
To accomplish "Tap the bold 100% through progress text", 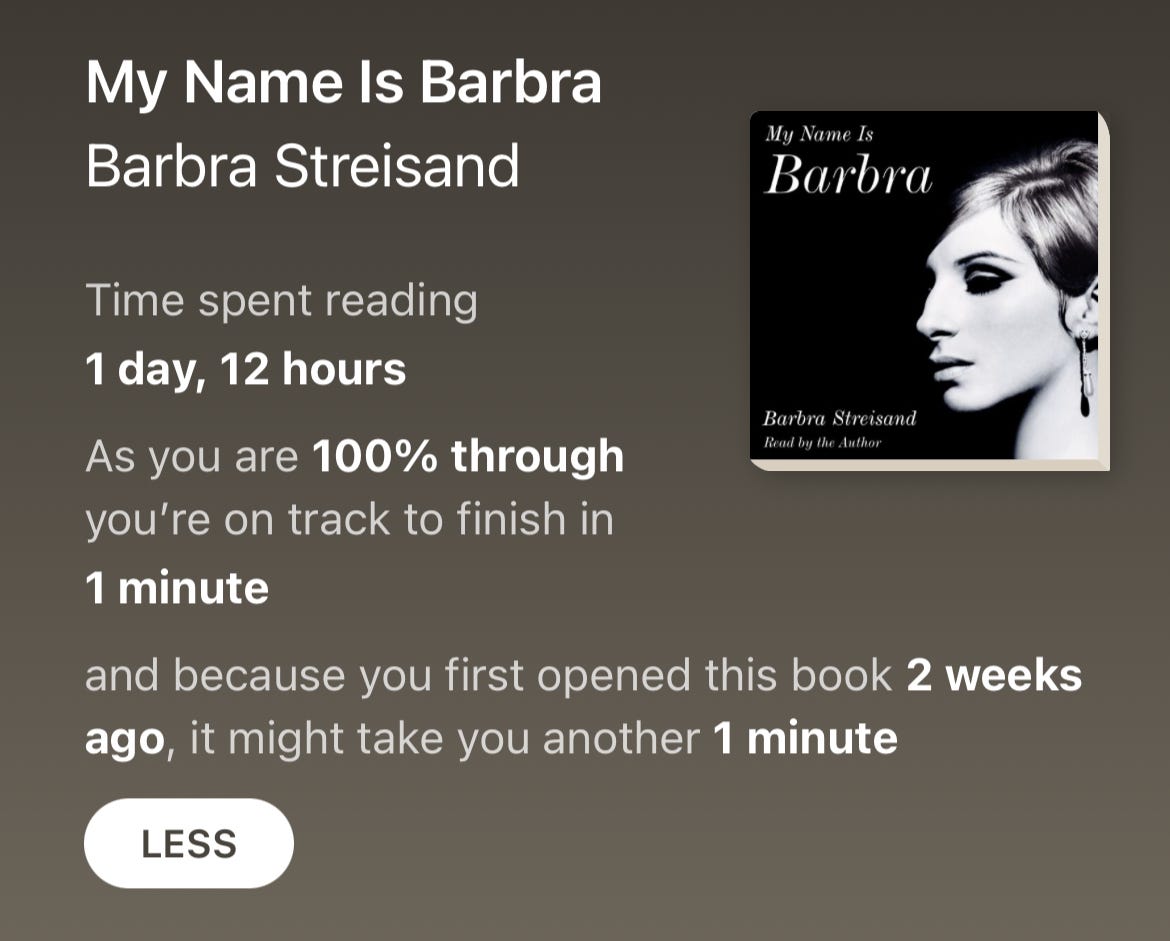I will pyautogui.click(x=468, y=456).
